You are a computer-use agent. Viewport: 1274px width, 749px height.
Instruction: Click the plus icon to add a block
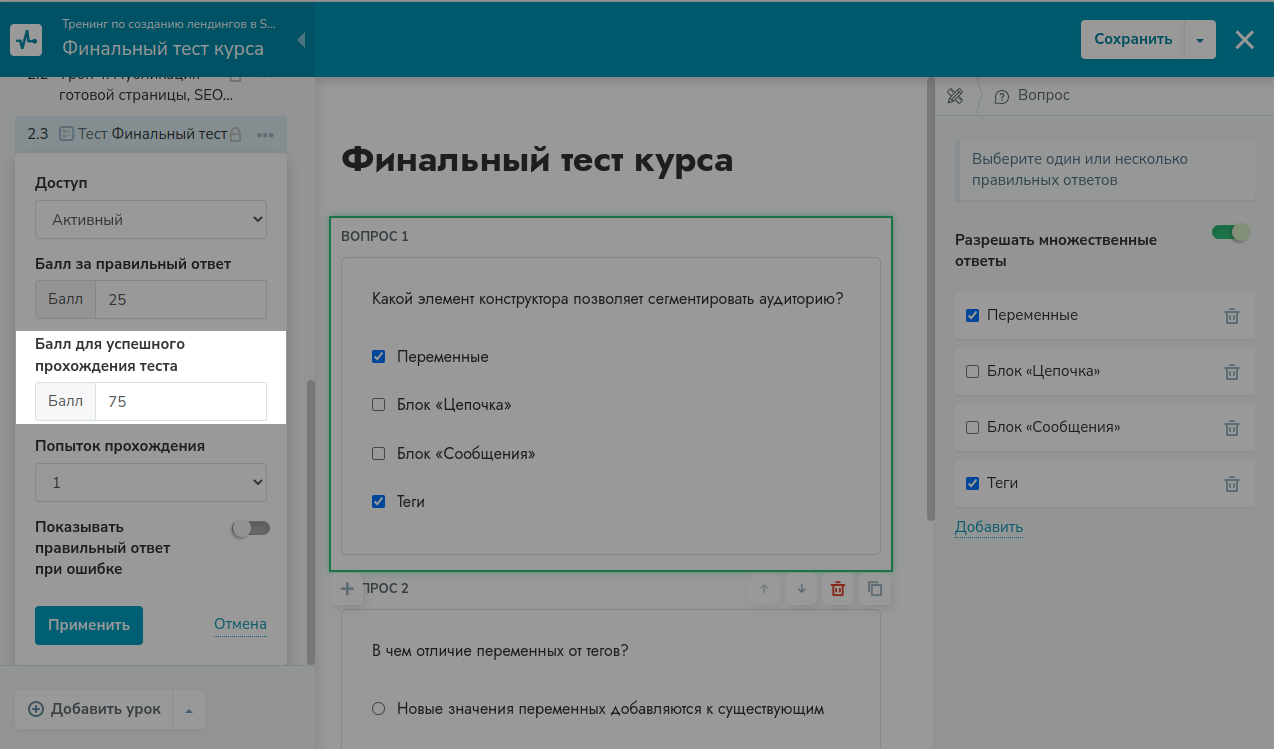tap(347, 589)
